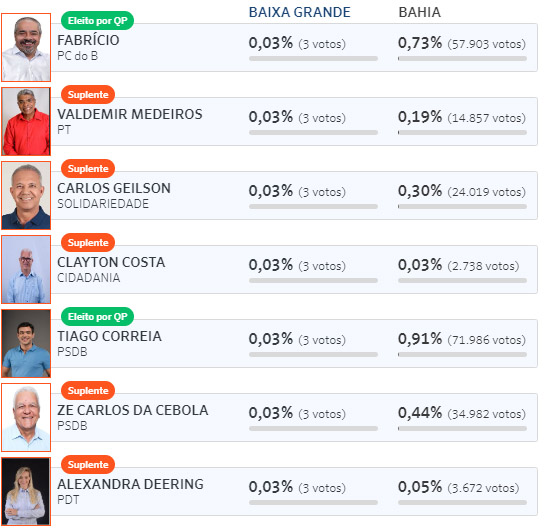
Task: Open the ZE CARLOS DA CEBOLA name
Action: [x=133, y=410]
